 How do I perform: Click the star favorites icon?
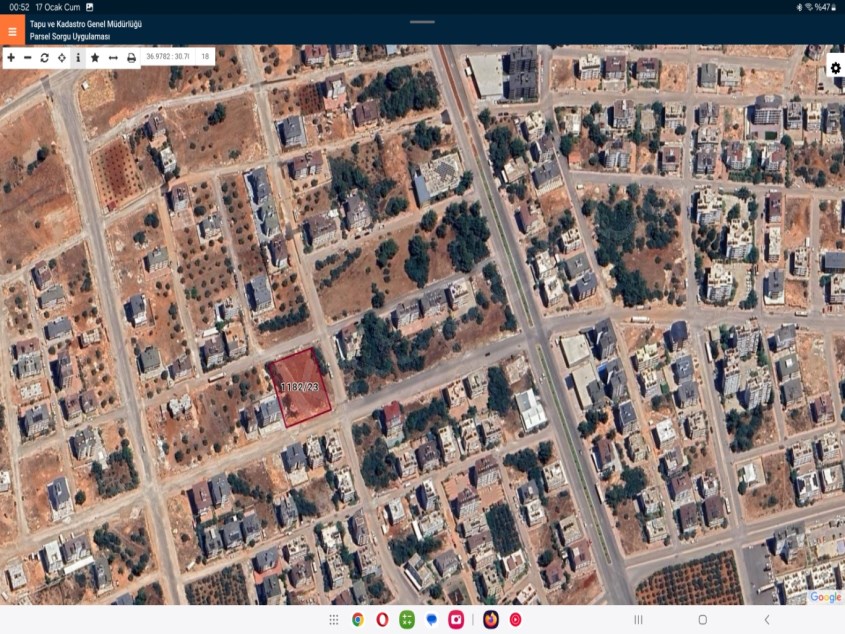click(x=95, y=58)
